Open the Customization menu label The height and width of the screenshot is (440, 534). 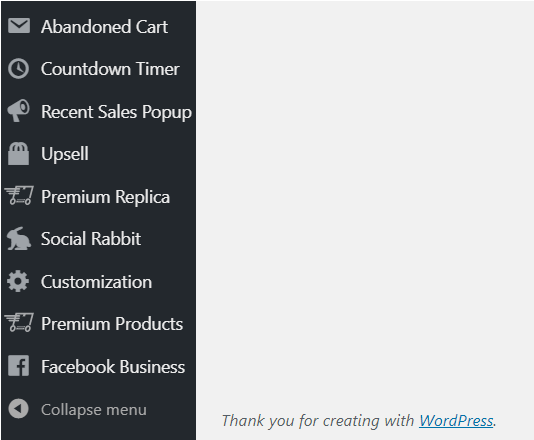(x=96, y=282)
